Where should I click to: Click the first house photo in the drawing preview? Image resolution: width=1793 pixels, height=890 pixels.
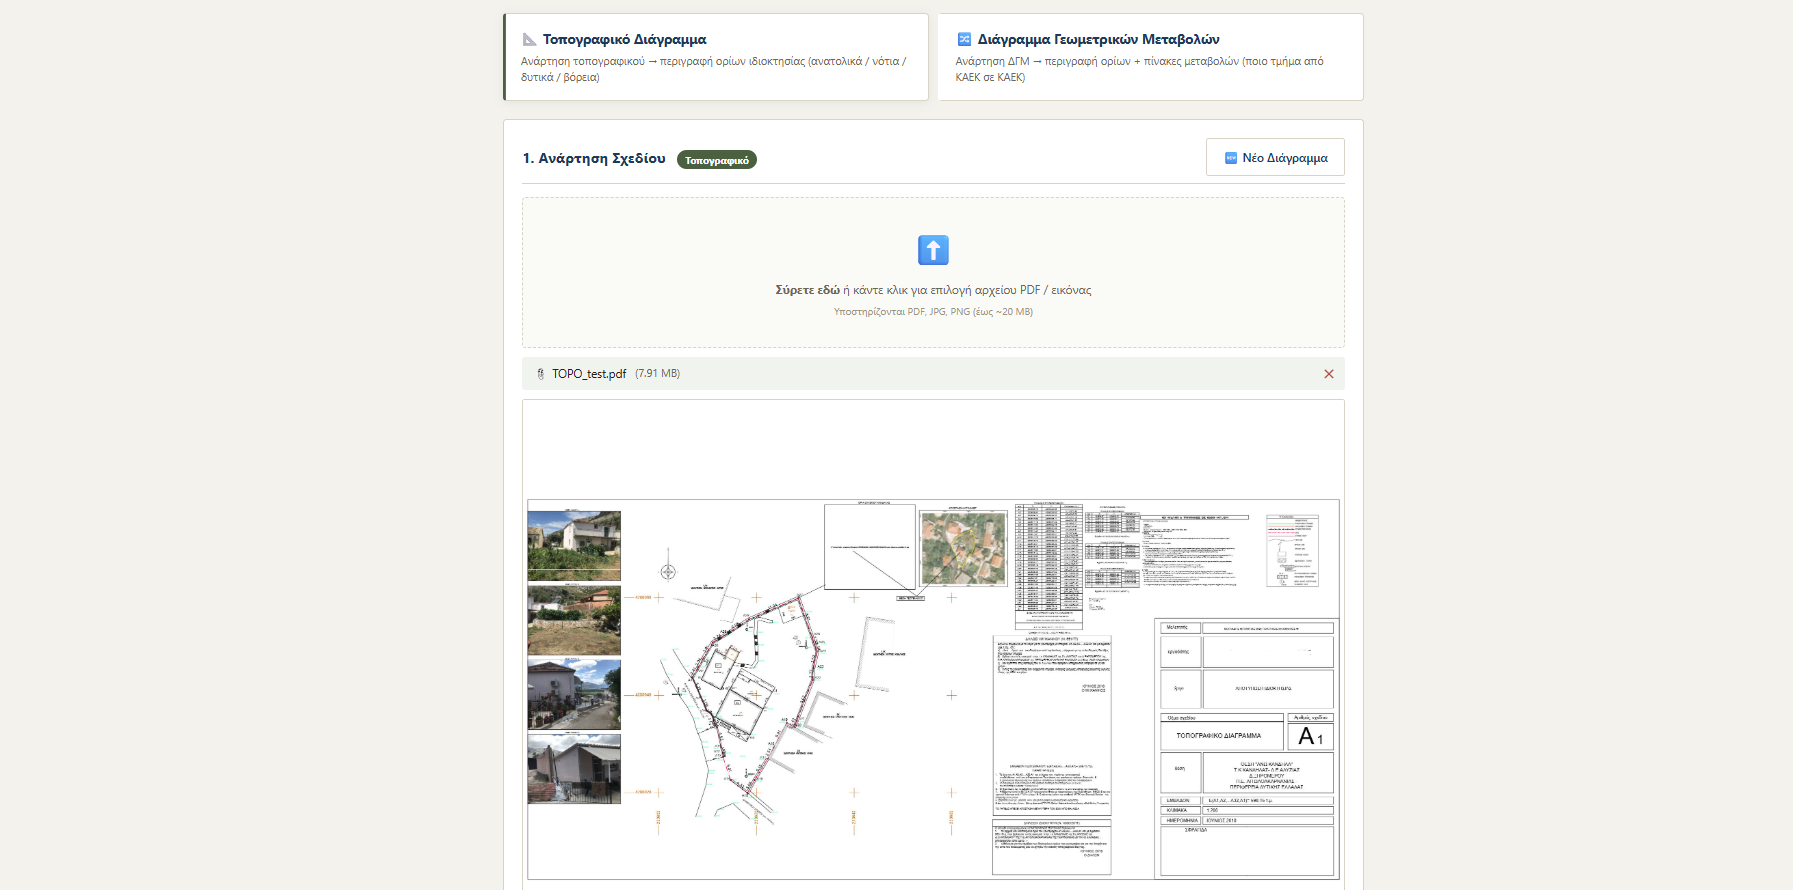coord(574,546)
